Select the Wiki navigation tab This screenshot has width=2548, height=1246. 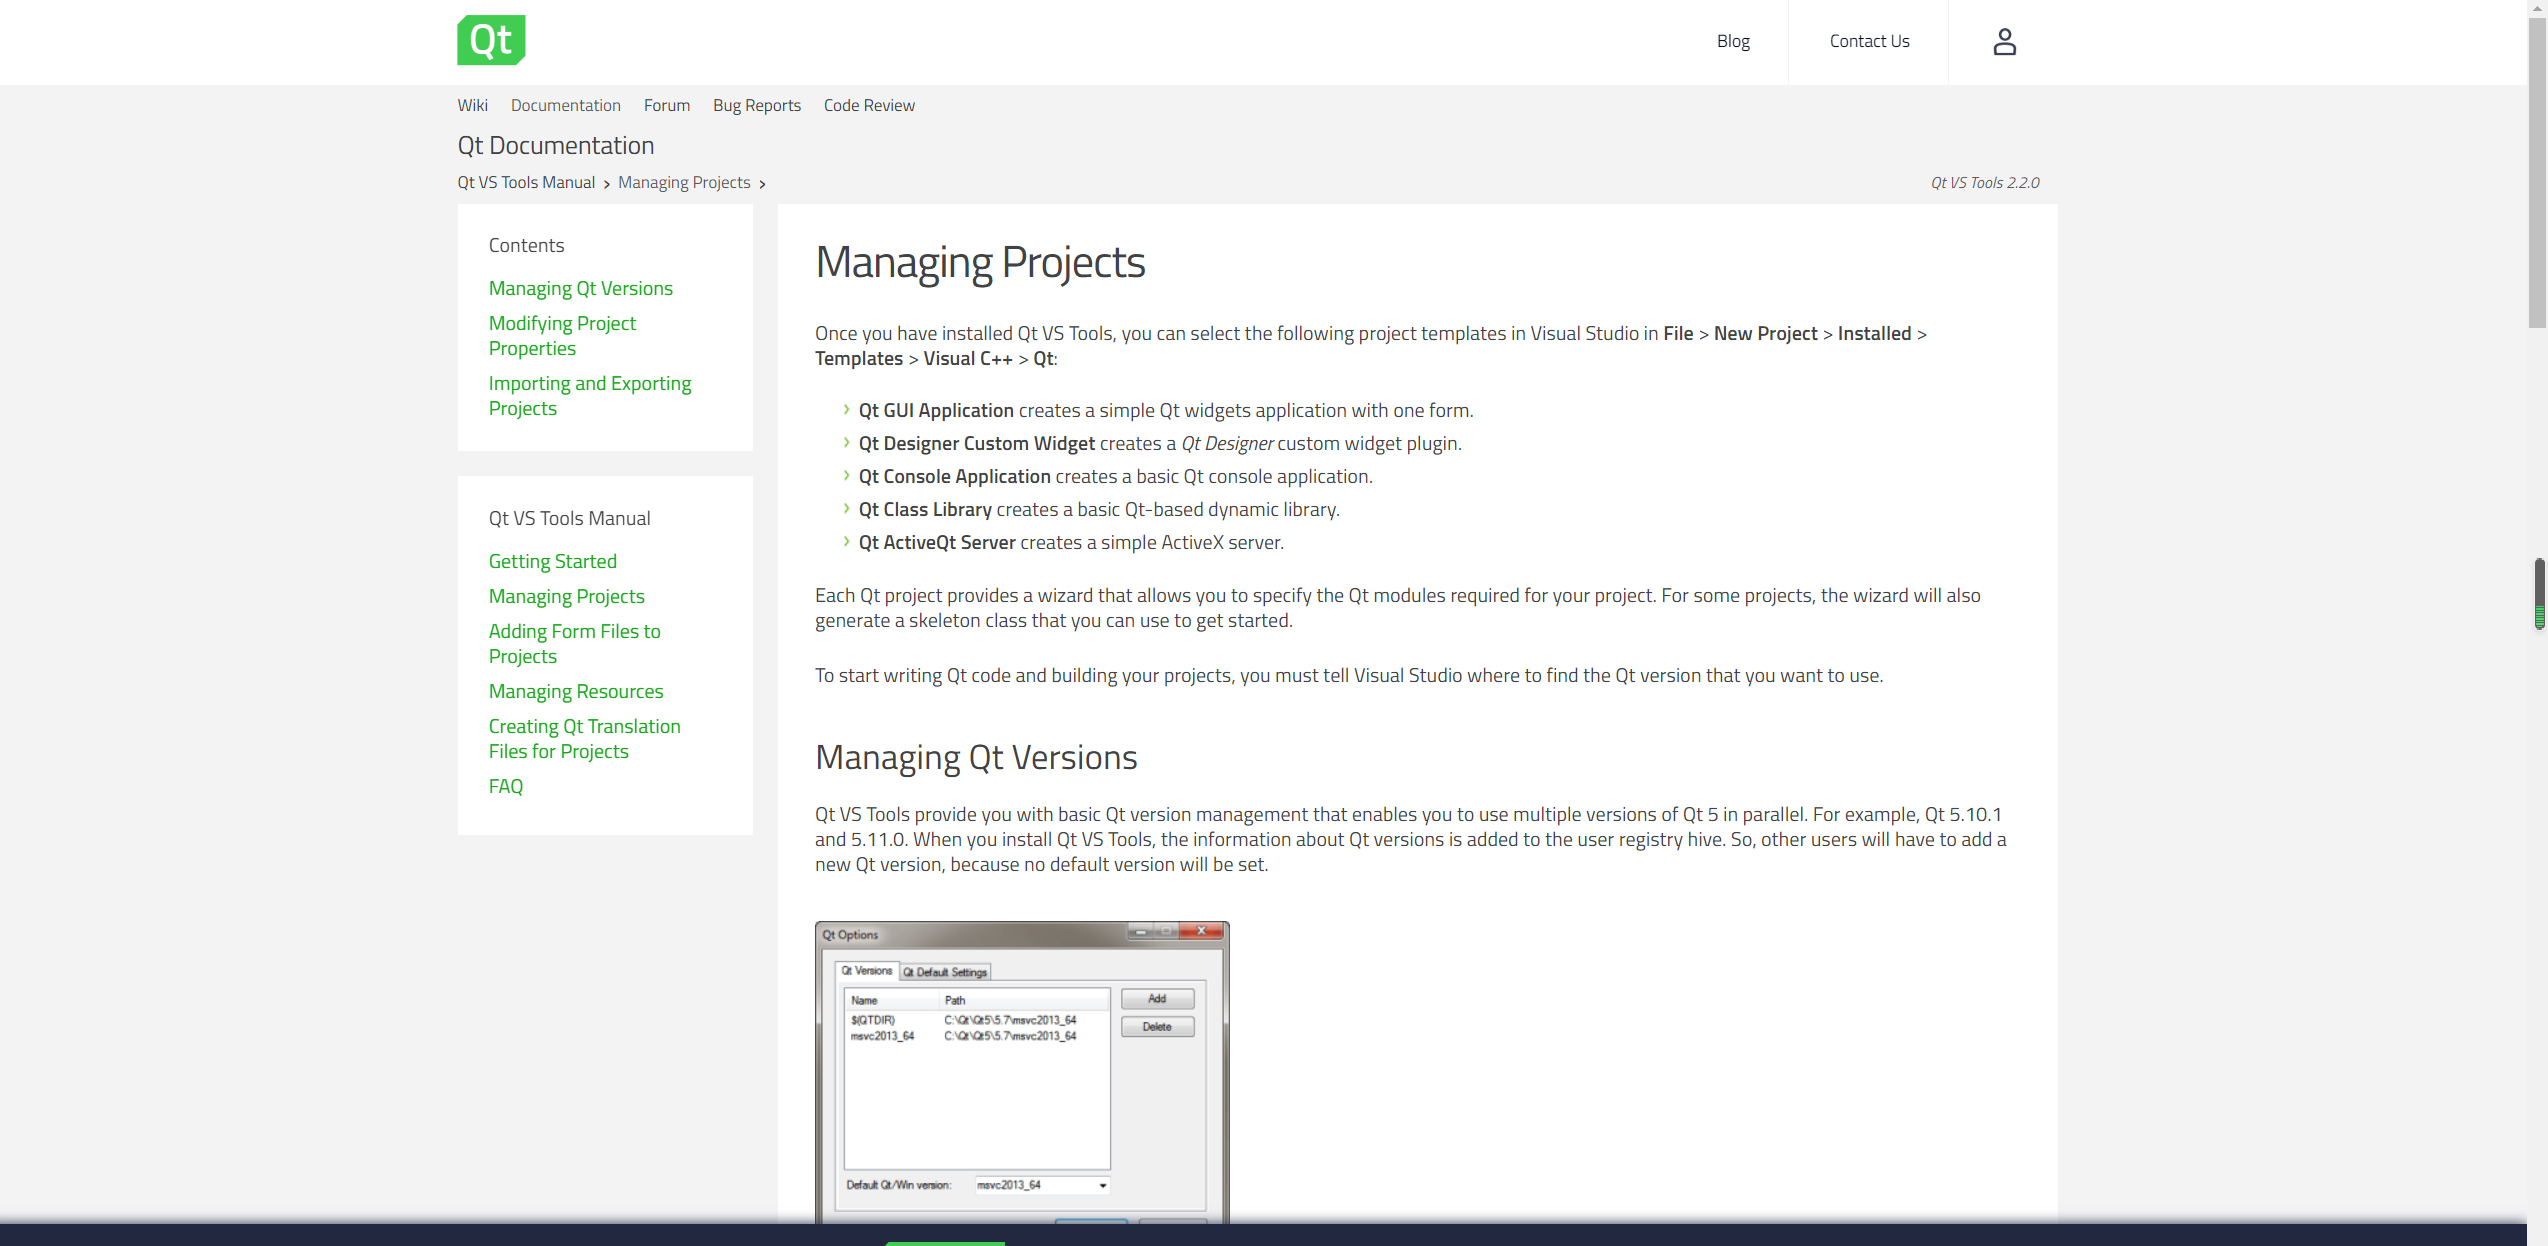[471, 104]
